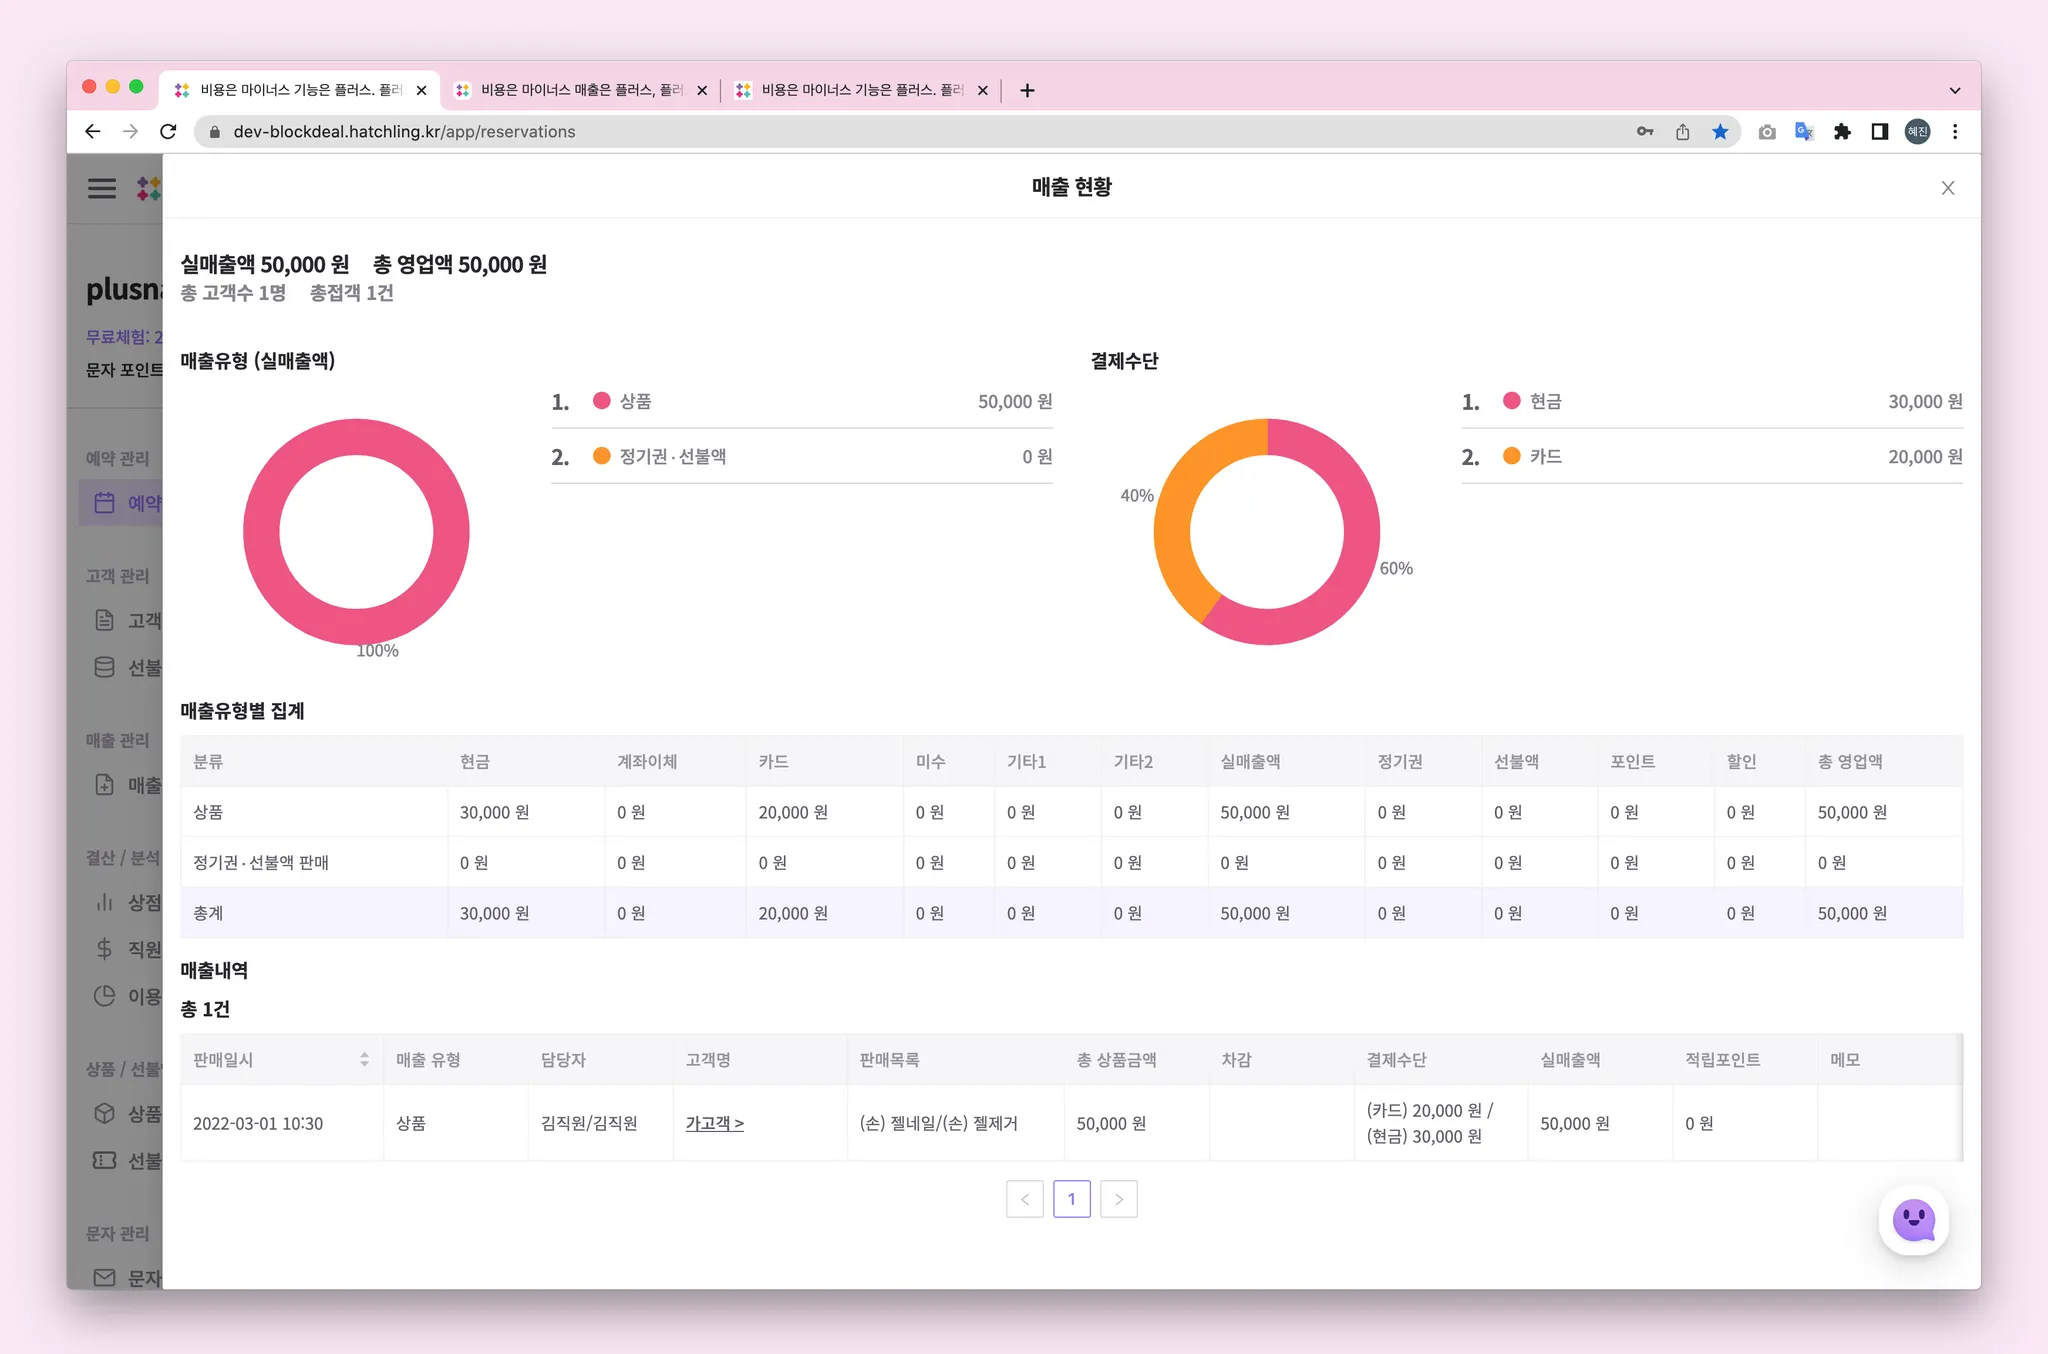
Task: Open Chrome three-dot menu
Action: click(1955, 132)
